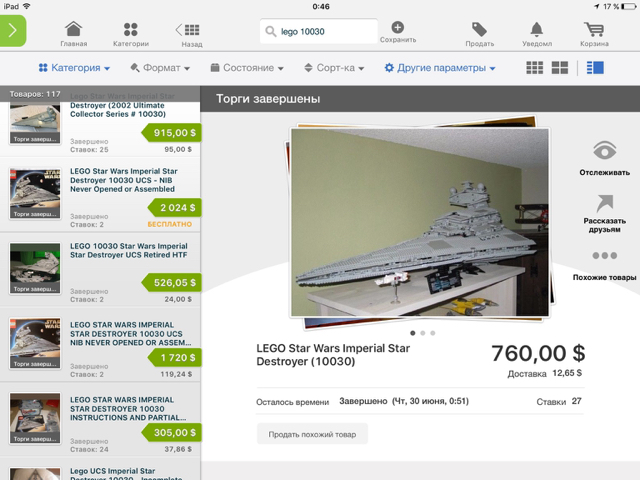640x480 pixels.
Task: Click the Продать похожий товар button
Action: (x=312, y=434)
